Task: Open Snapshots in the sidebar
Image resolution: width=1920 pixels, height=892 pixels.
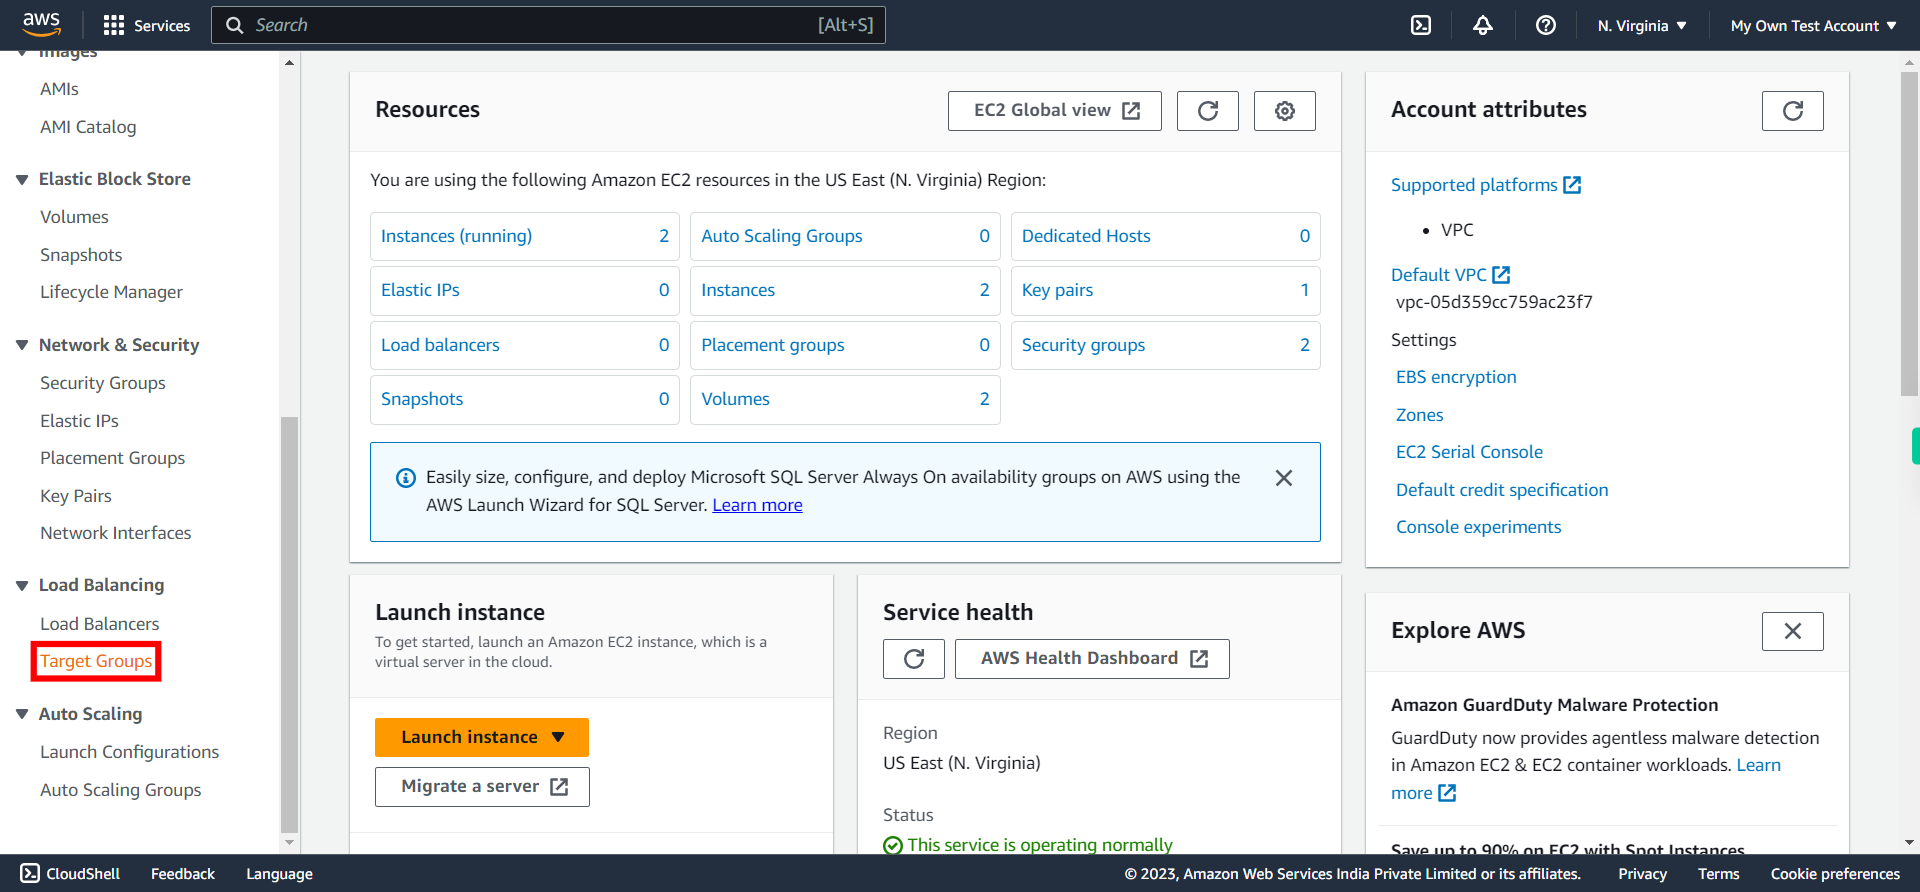Action: coord(81,255)
